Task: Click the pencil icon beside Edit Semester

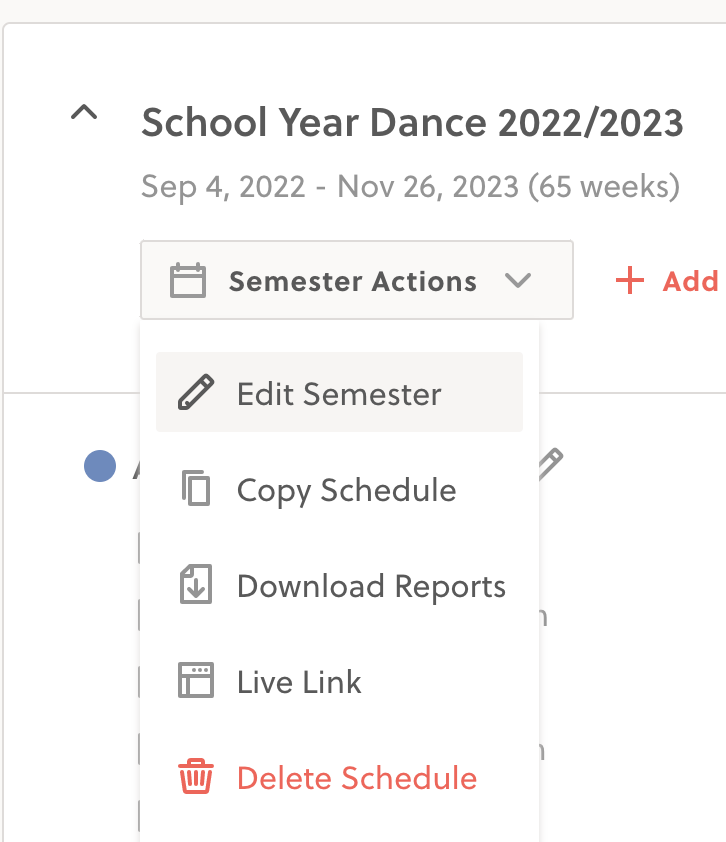Action: 195,393
